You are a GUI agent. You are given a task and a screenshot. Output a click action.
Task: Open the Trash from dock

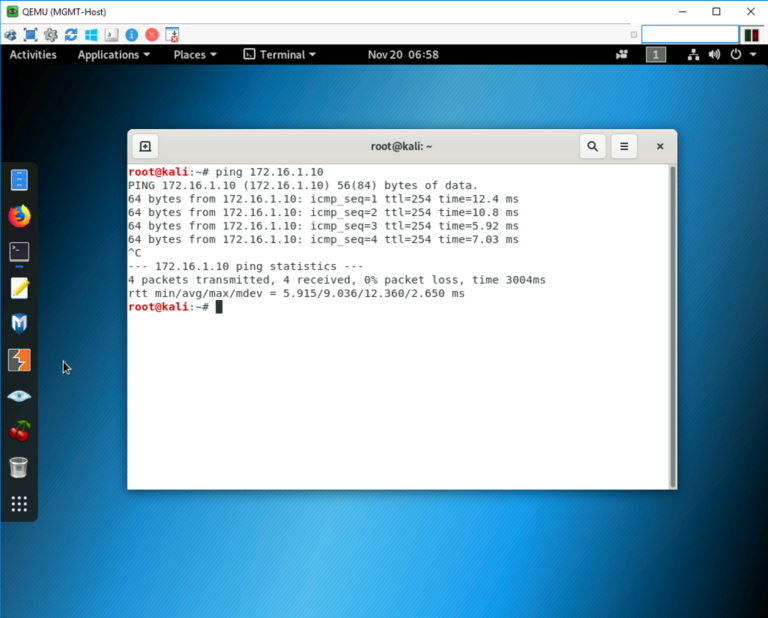[19, 468]
